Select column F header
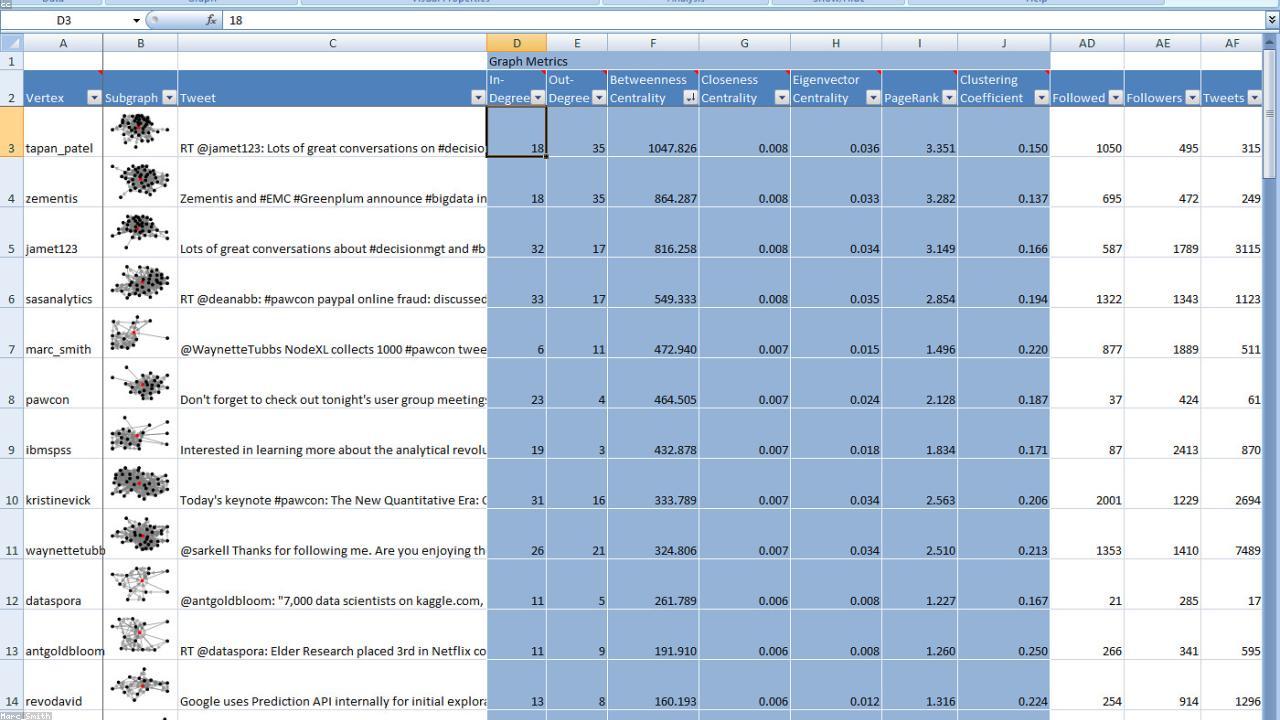Image resolution: width=1280 pixels, height=720 pixels. tap(653, 43)
